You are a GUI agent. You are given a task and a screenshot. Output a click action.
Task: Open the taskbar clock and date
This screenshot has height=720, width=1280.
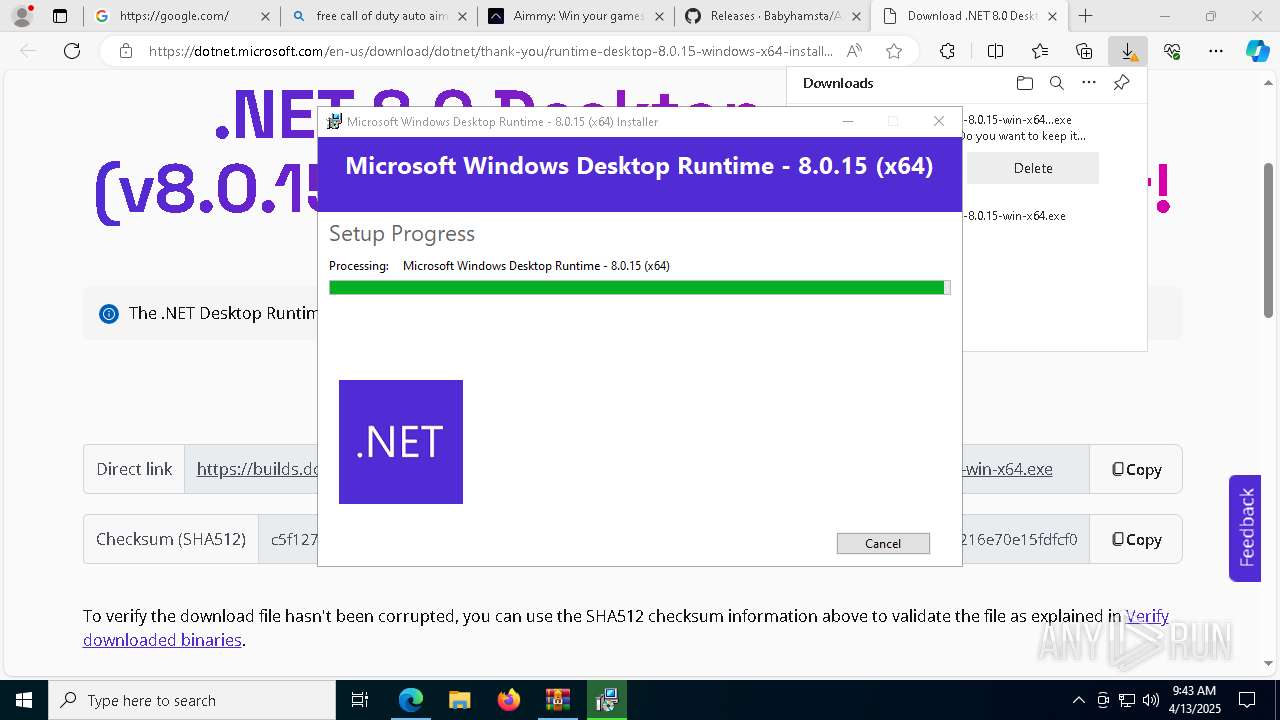(x=1196, y=700)
